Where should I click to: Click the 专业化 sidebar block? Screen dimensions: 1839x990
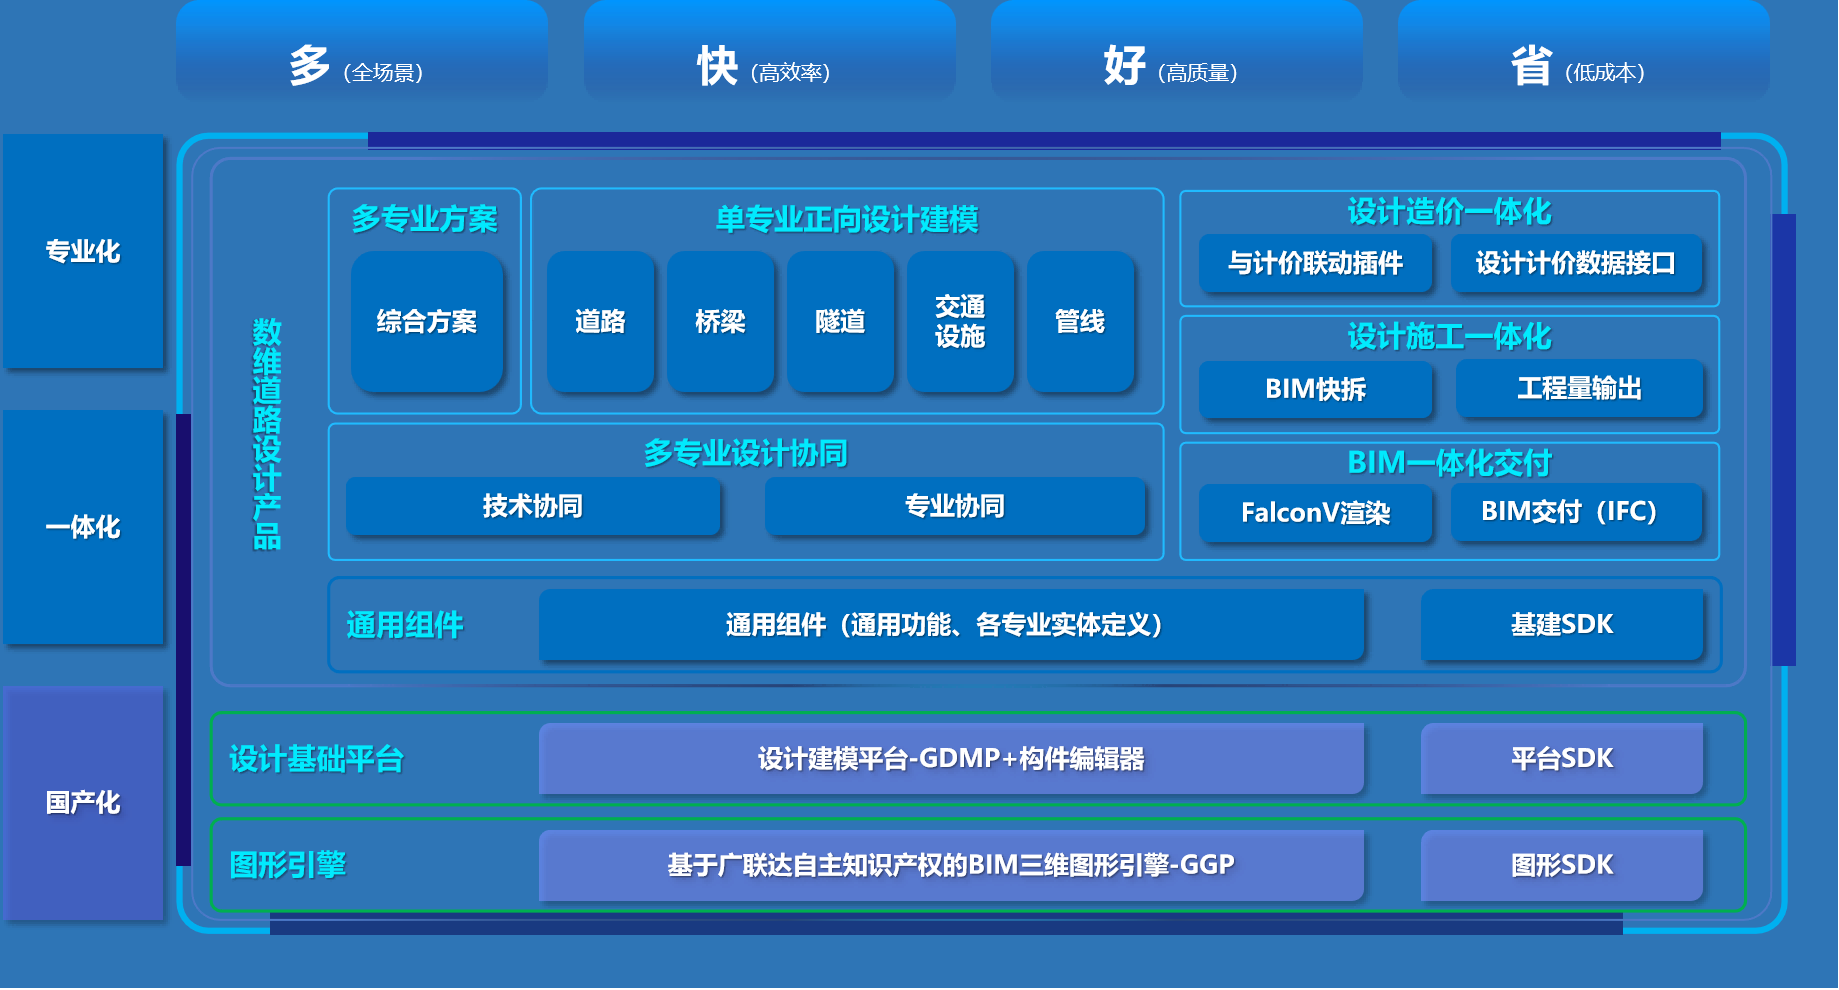84,253
